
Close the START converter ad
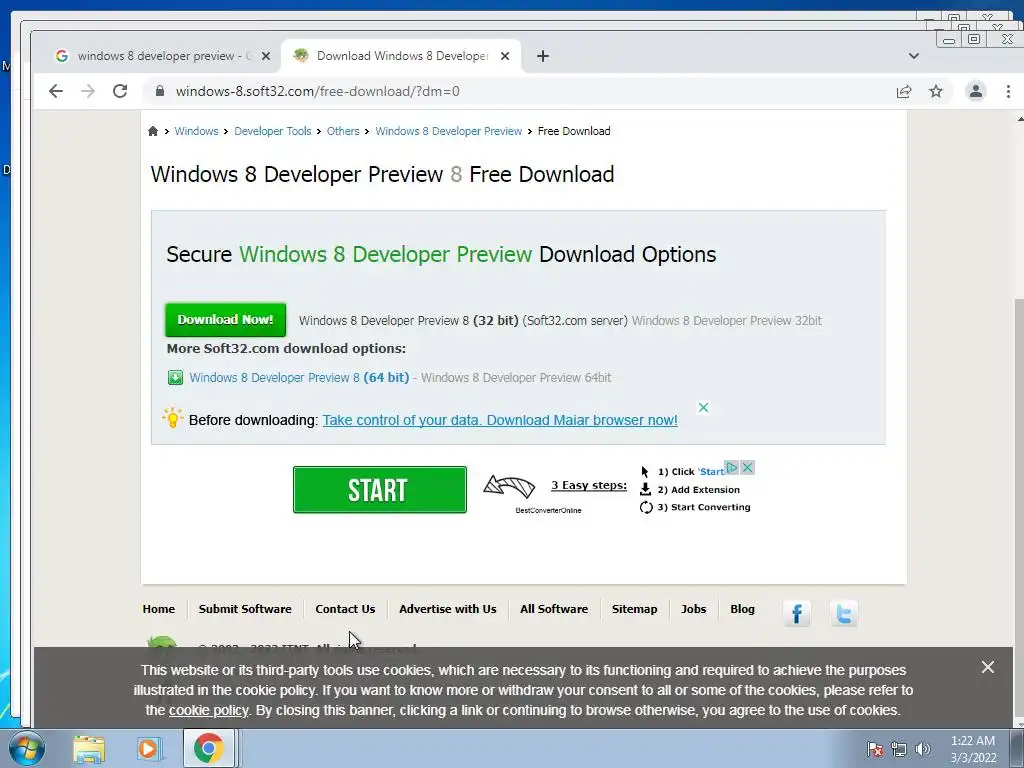coord(748,468)
